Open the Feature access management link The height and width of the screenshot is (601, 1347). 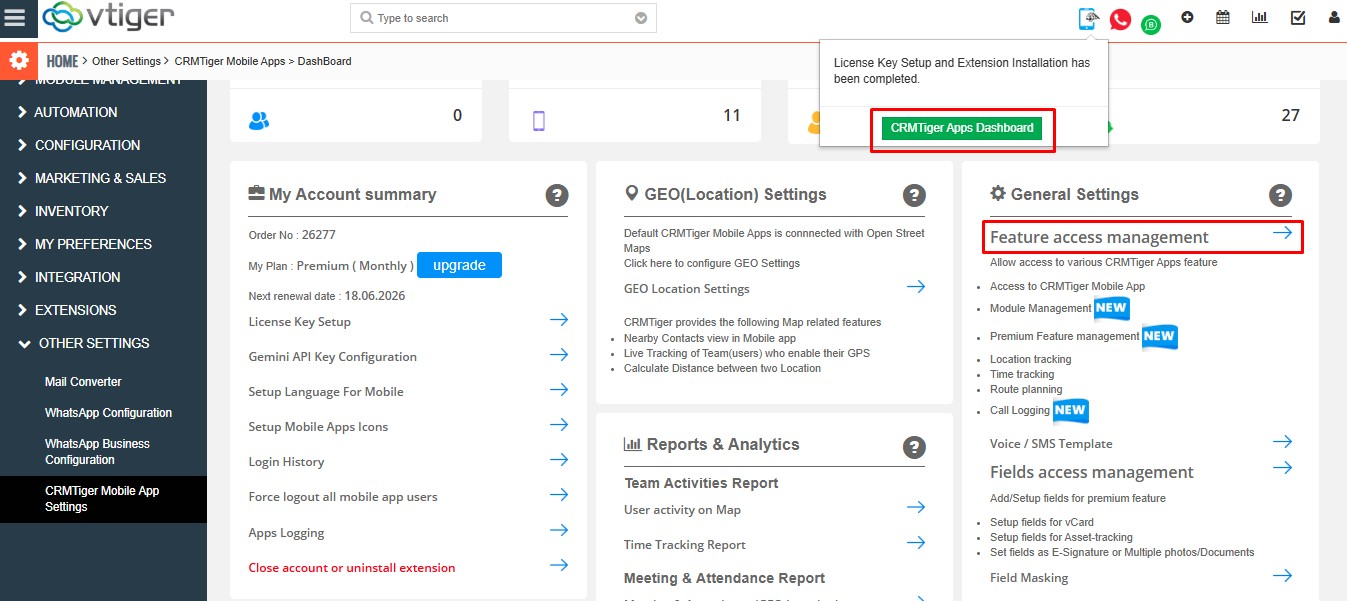point(1099,237)
